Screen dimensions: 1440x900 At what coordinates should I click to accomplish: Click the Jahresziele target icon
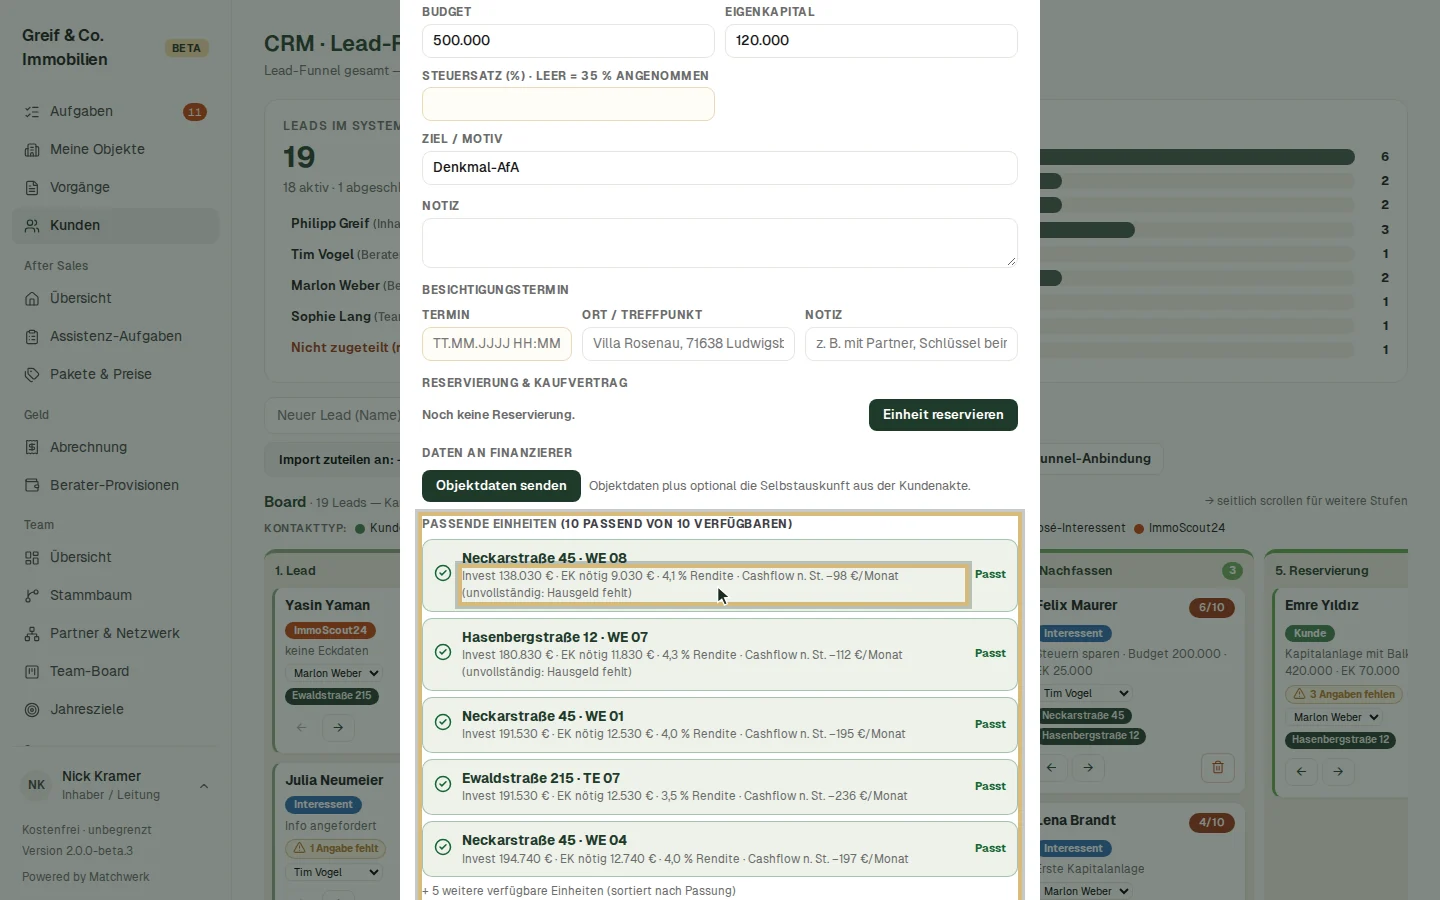32,710
